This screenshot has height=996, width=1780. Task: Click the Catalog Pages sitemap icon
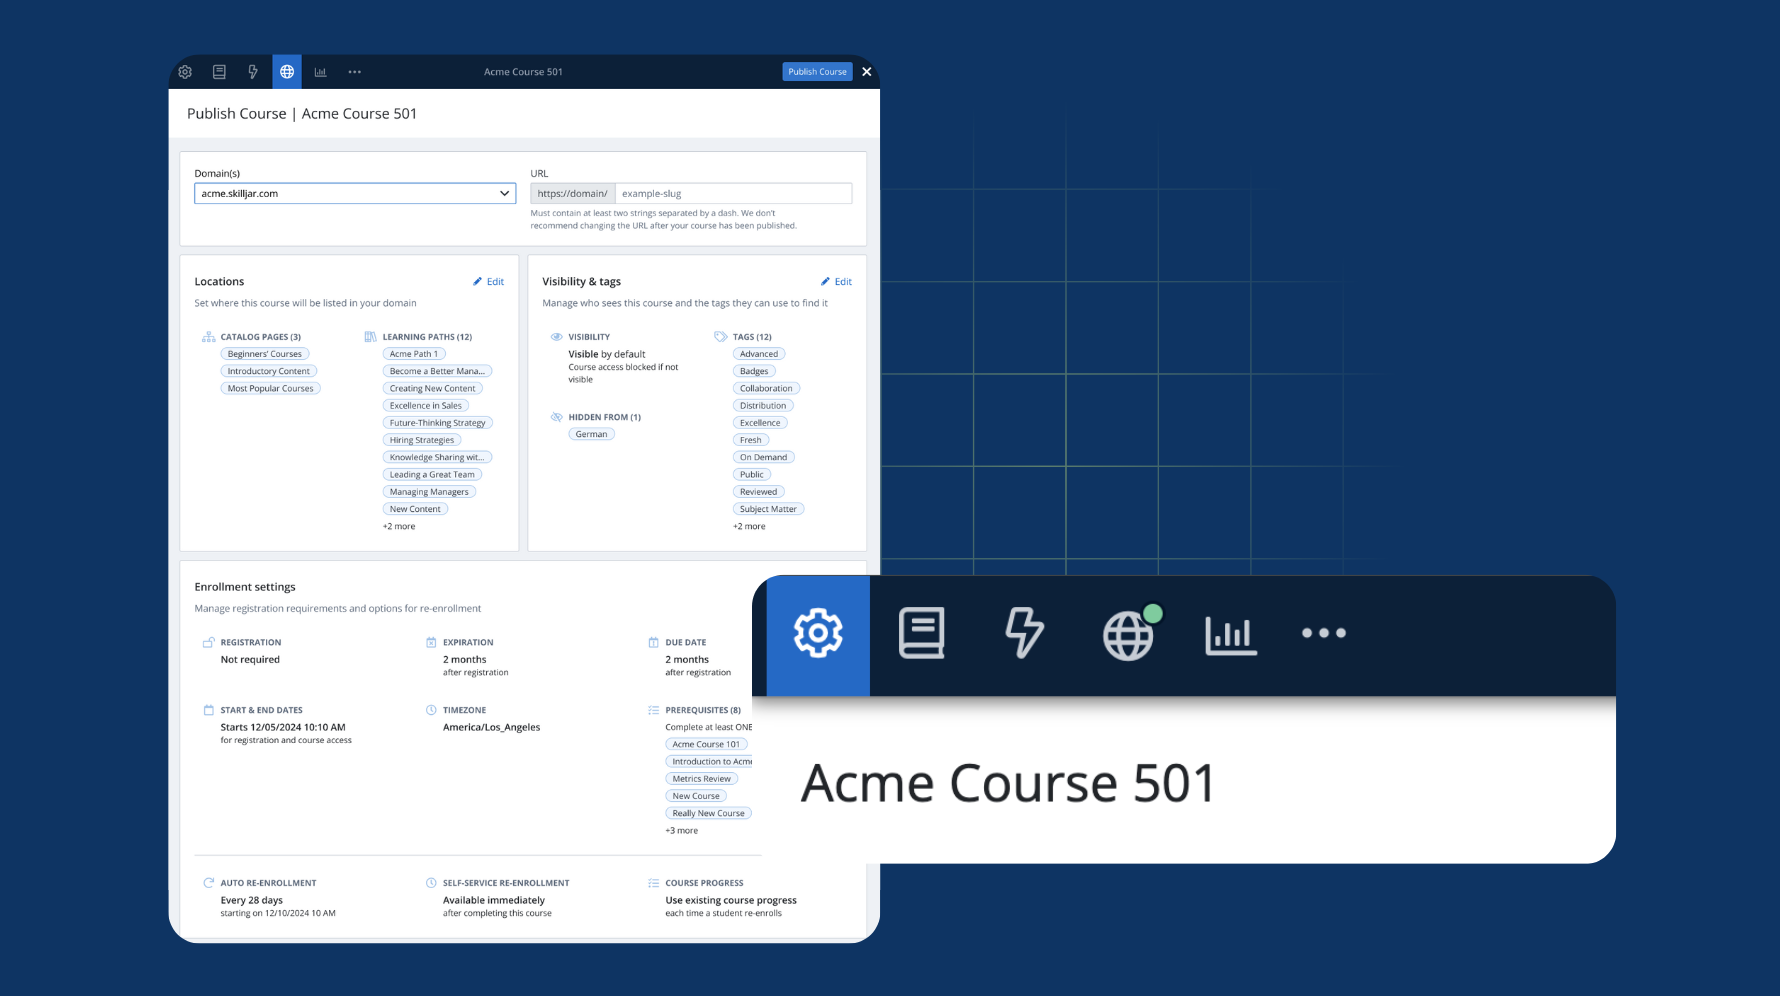click(x=208, y=337)
